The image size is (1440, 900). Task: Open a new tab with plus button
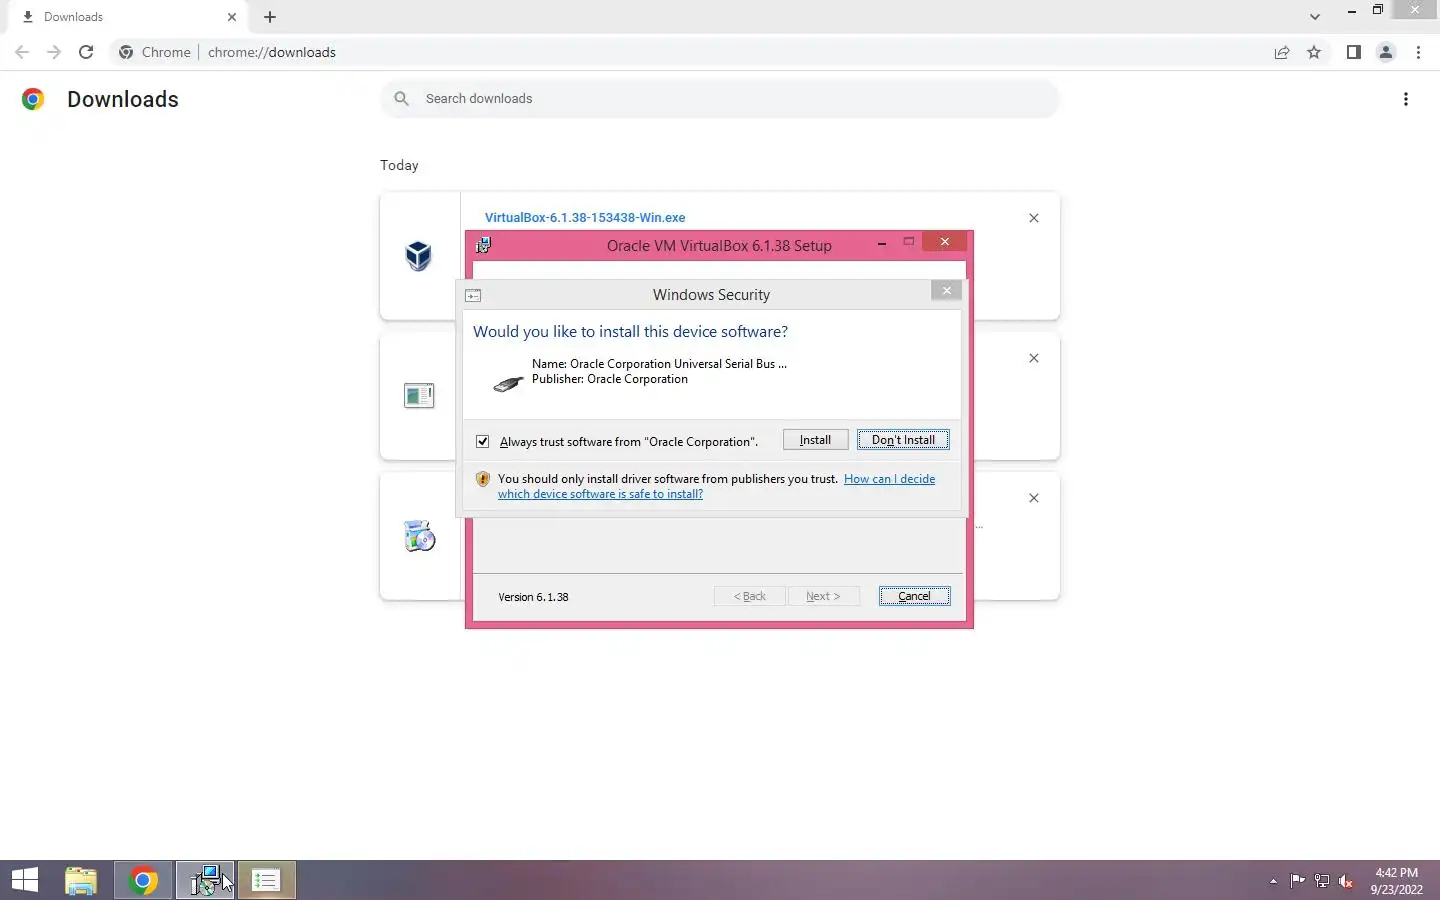[270, 17]
